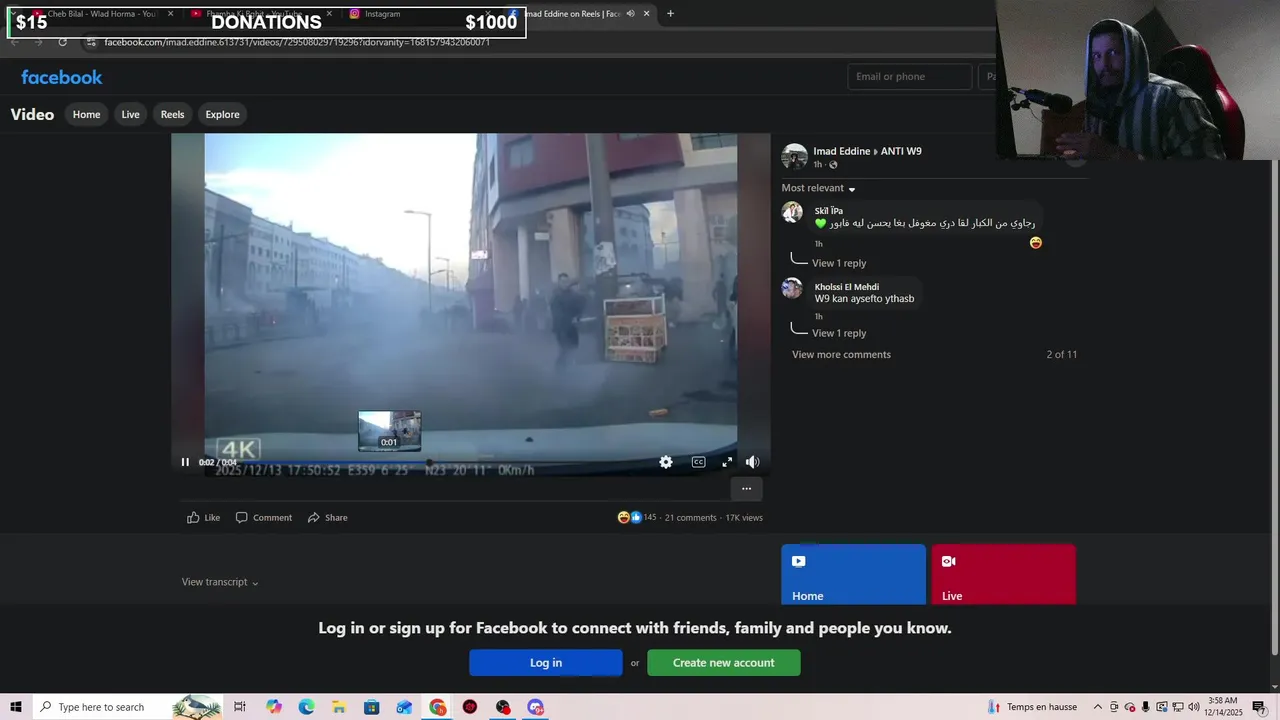
Task: Click the Facebook logo
Action: [x=62, y=77]
